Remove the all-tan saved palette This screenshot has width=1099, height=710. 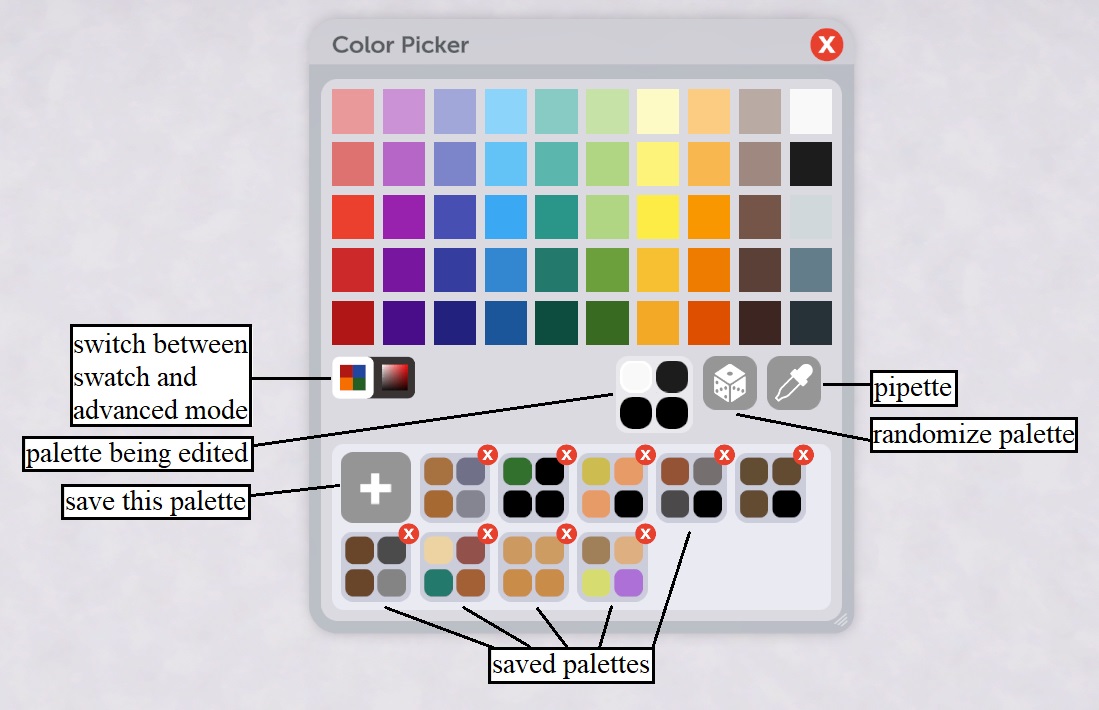[x=566, y=534]
